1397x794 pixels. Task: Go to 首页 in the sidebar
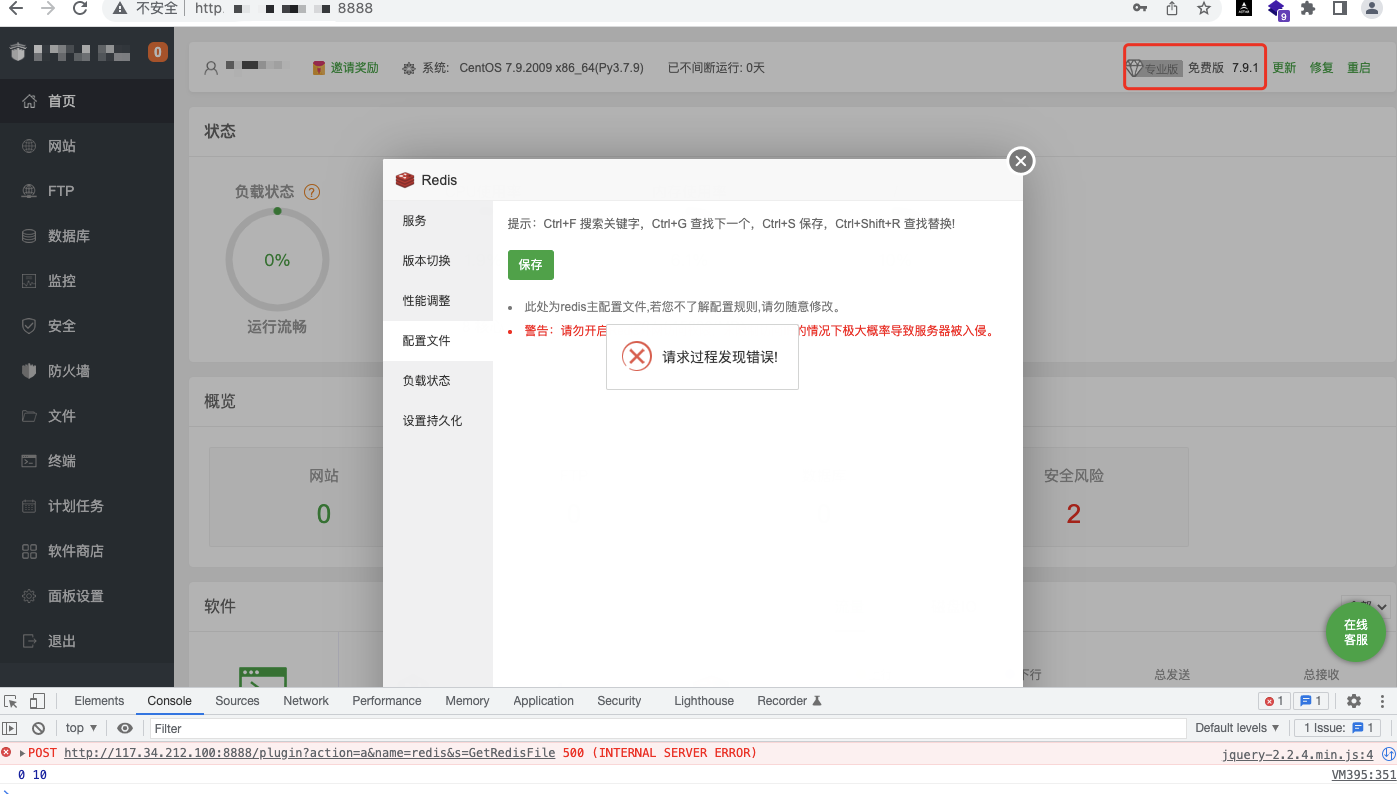87,101
